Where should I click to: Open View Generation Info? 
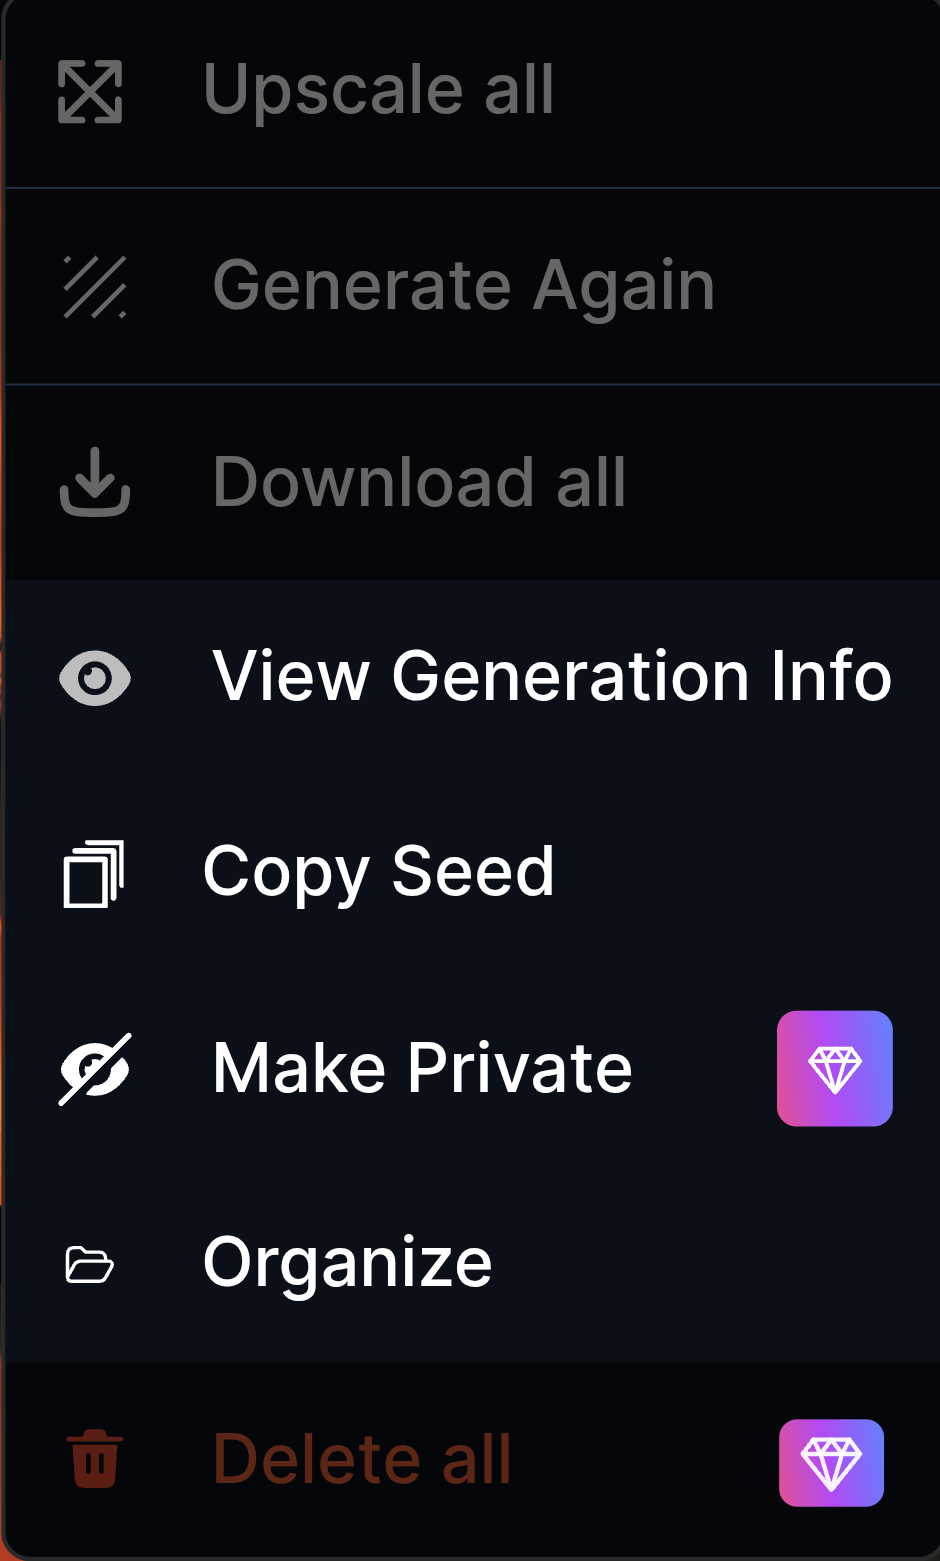click(x=552, y=677)
